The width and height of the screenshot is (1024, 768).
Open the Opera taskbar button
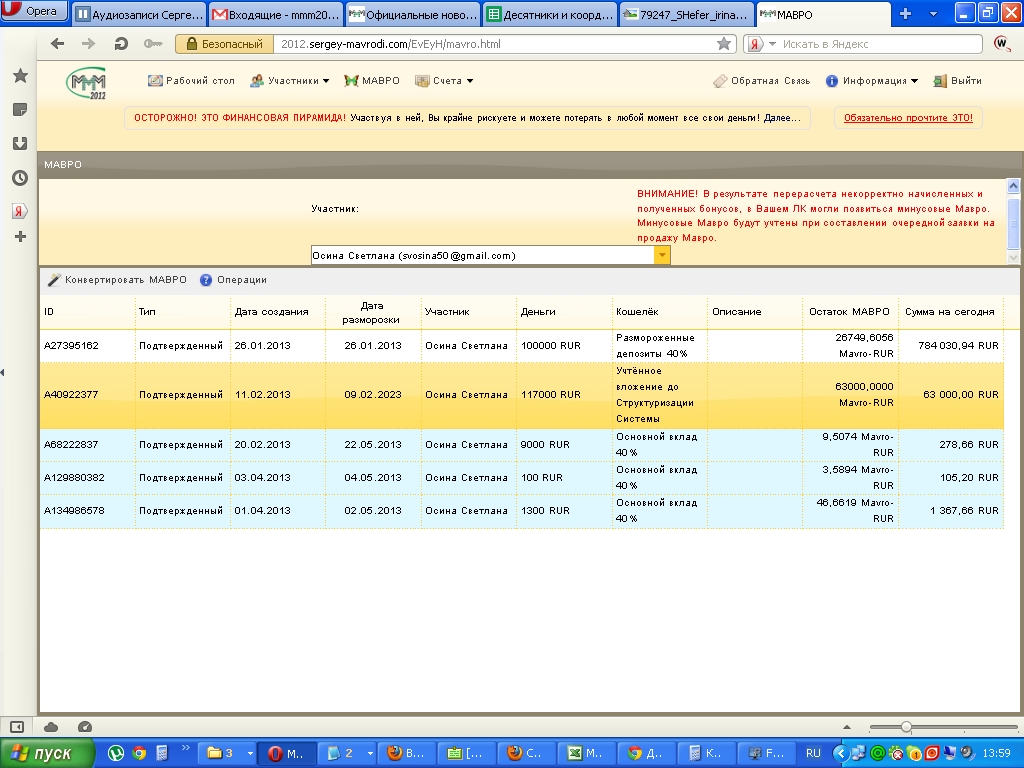click(287, 753)
